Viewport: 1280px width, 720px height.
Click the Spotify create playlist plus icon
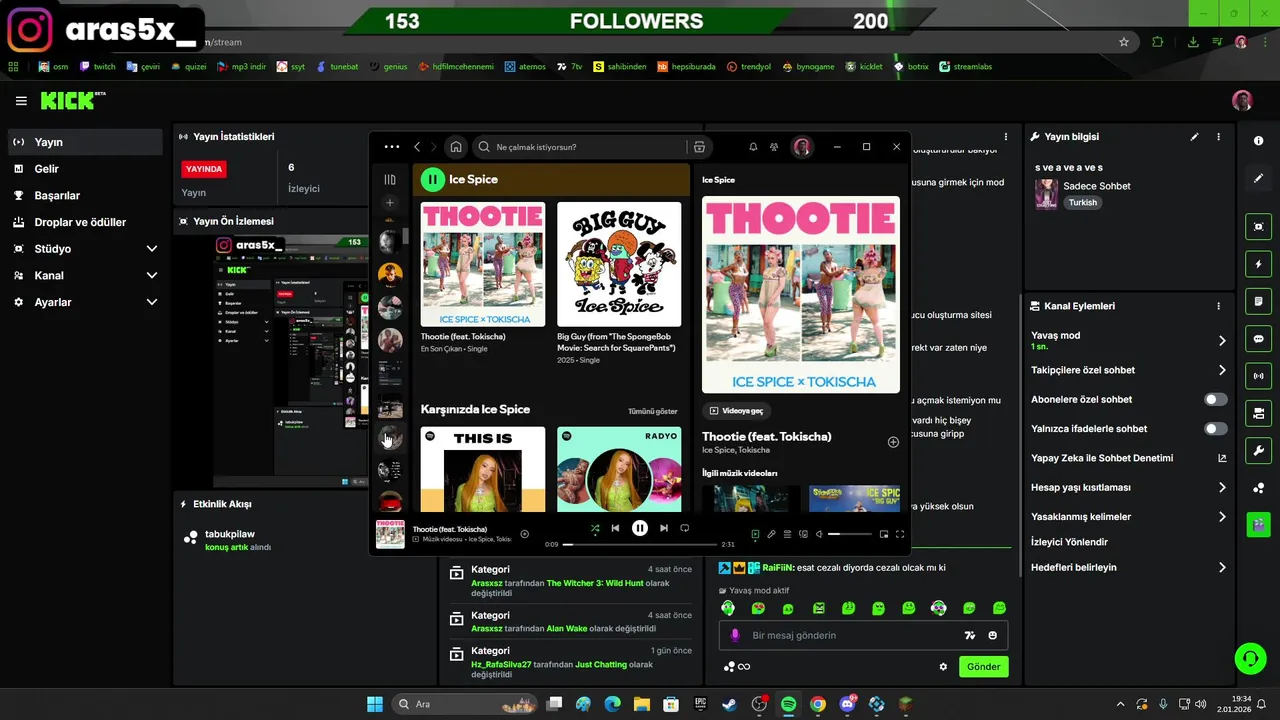coord(390,203)
